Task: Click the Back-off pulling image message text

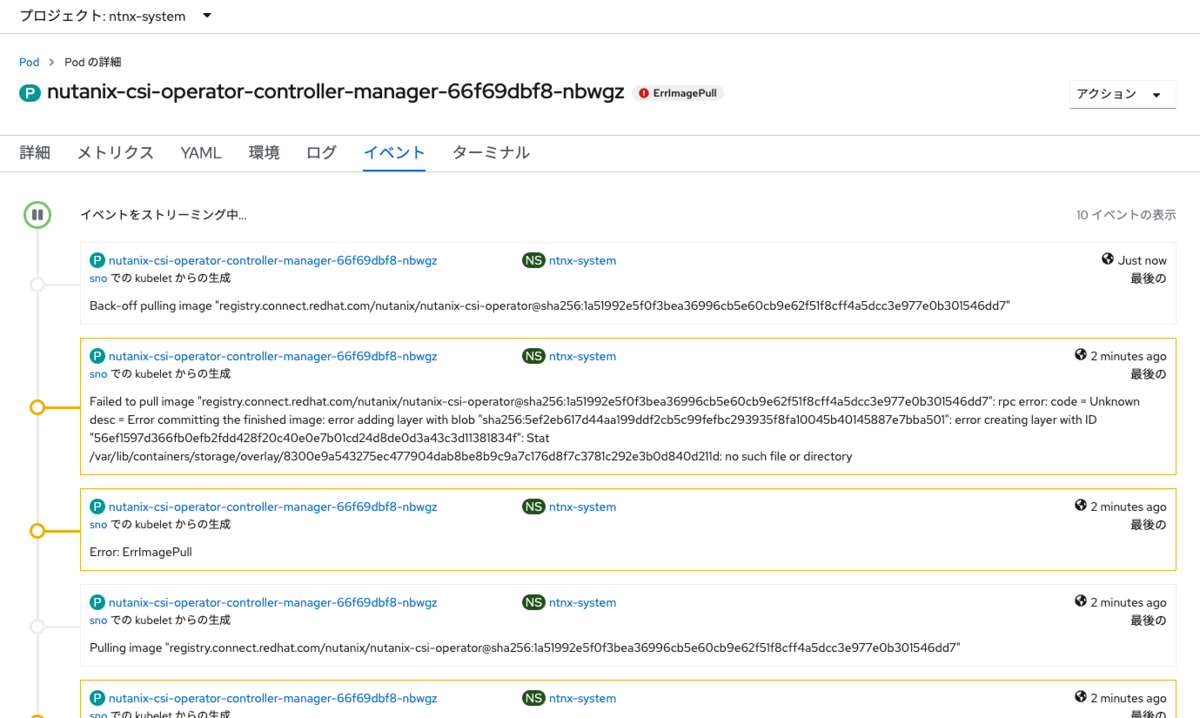Action: point(550,306)
